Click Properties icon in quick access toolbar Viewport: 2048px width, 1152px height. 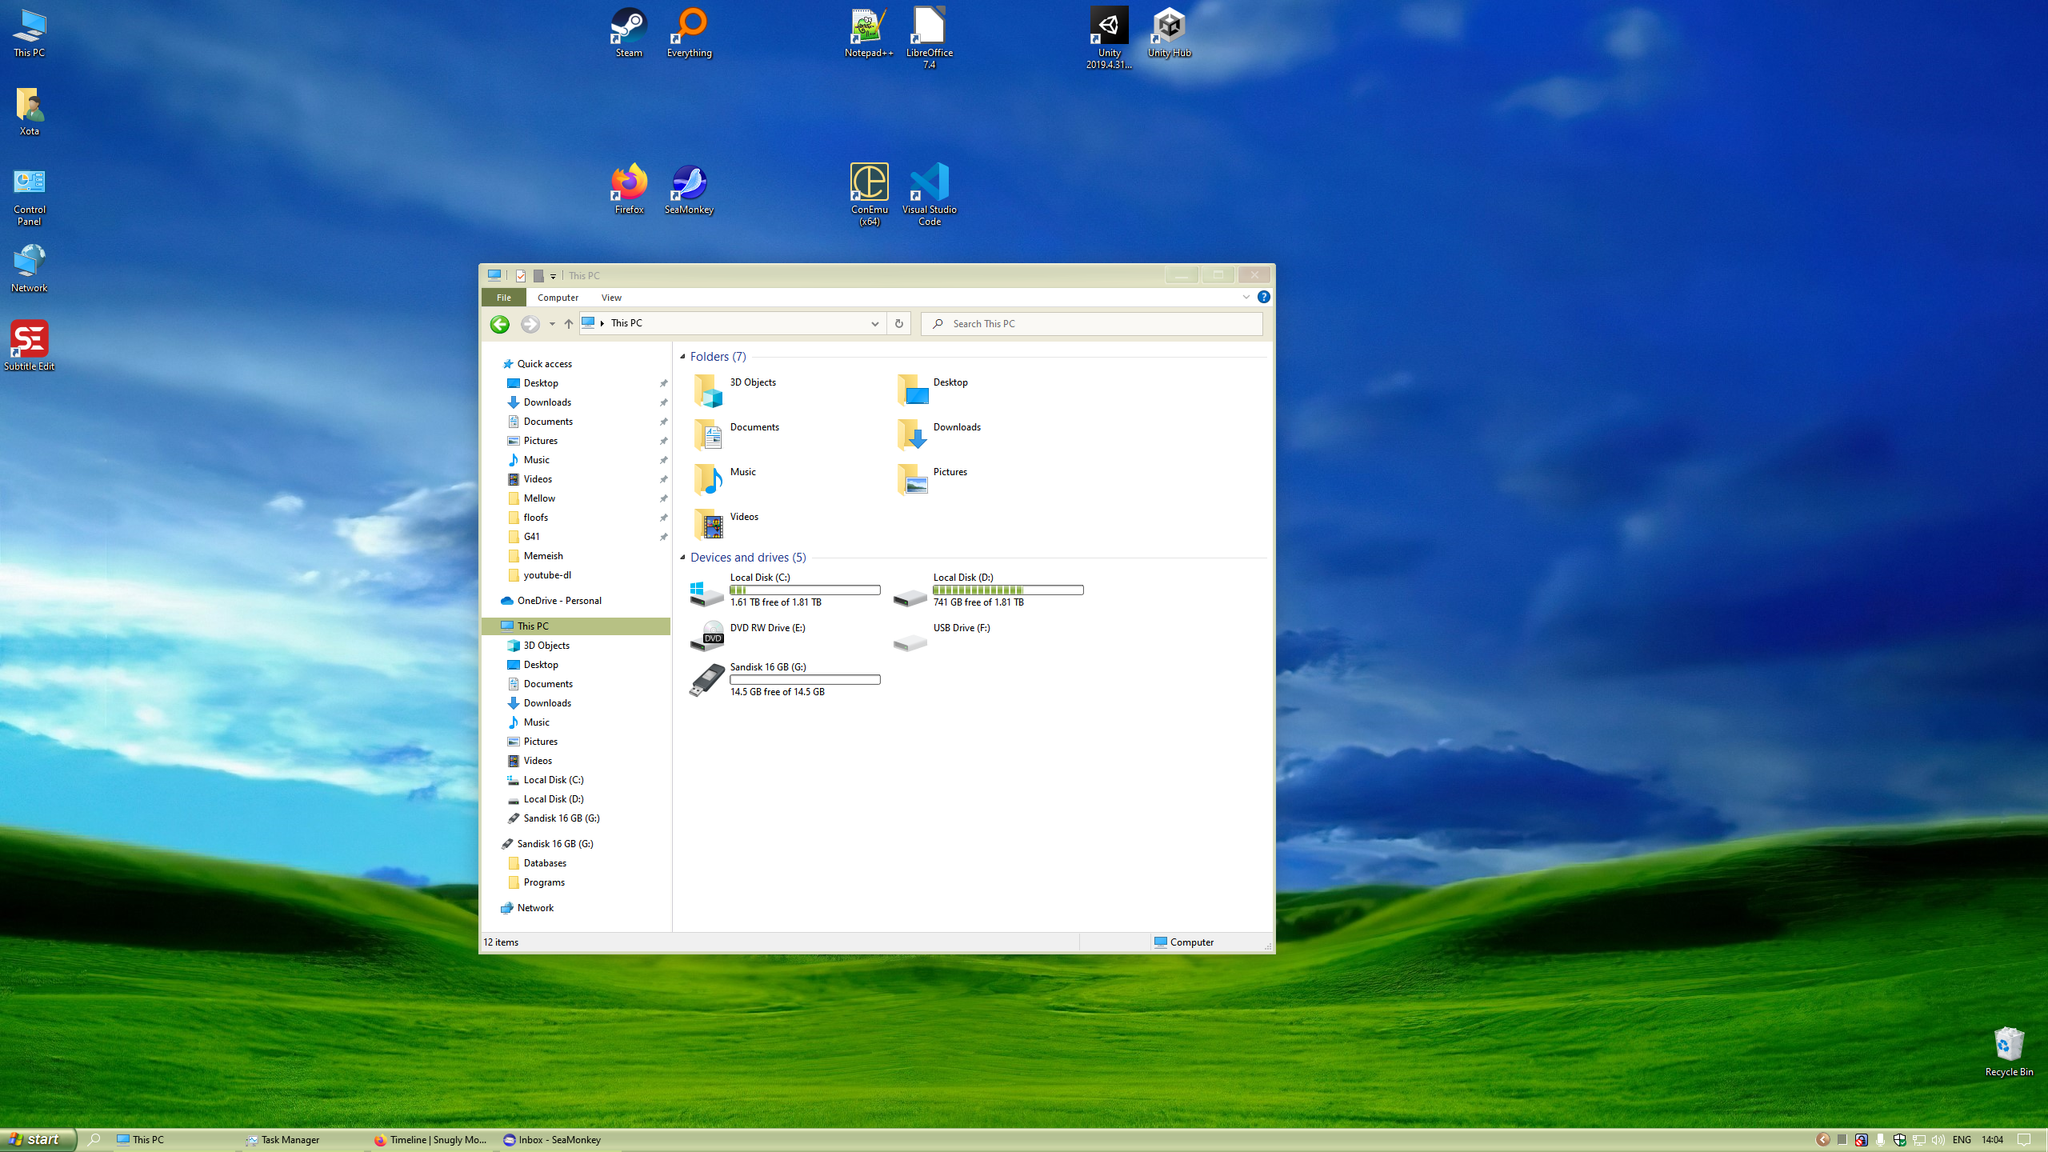(521, 276)
